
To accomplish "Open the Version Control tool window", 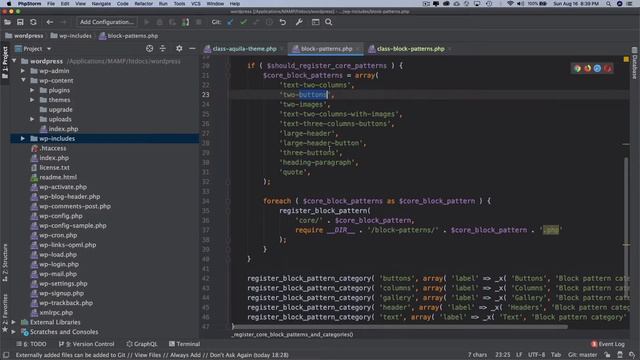I will 87,344.
